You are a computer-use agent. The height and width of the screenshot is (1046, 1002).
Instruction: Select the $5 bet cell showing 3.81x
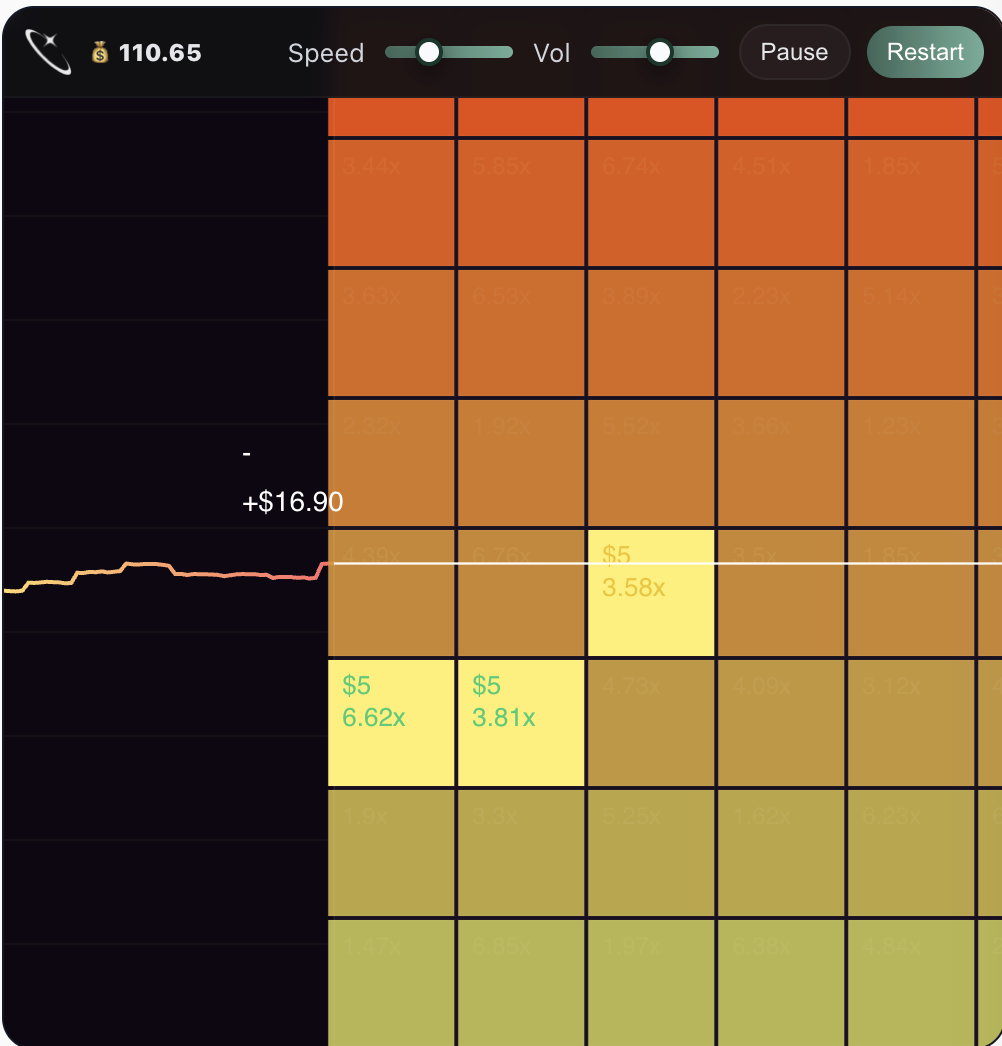click(x=521, y=720)
